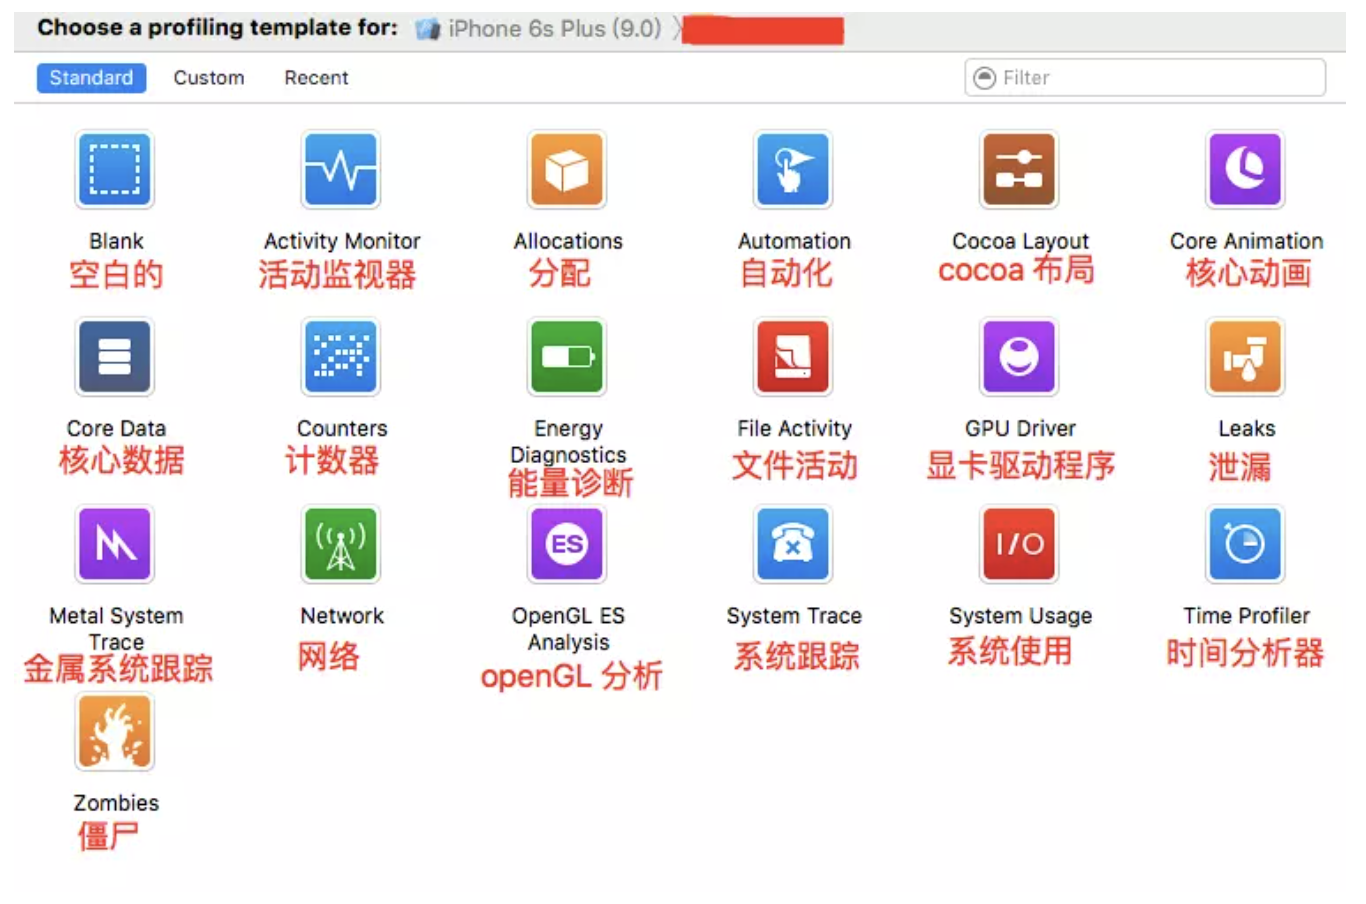This screenshot has width=1366, height=904.
Task: Click the Automation label
Action: tap(794, 241)
